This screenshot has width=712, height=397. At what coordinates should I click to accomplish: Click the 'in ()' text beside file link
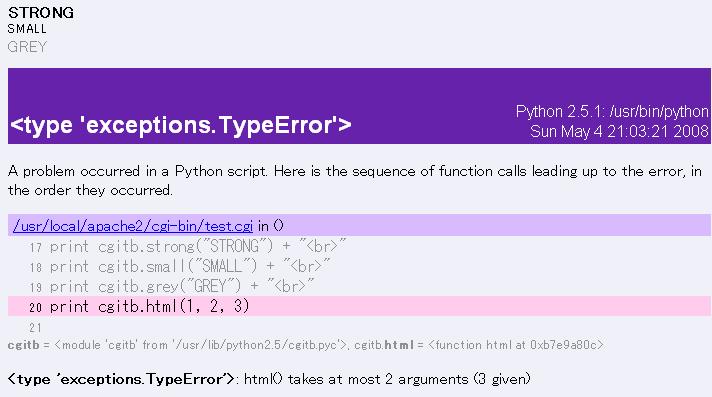[271, 226]
